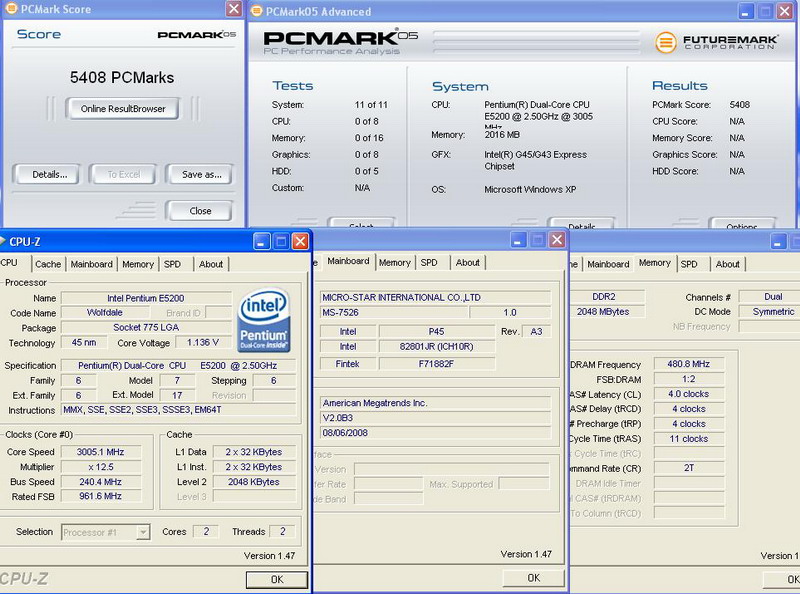Image resolution: width=800 pixels, height=594 pixels.
Task: Click PCMark05 Advanced title bar icon
Action: 257,11
